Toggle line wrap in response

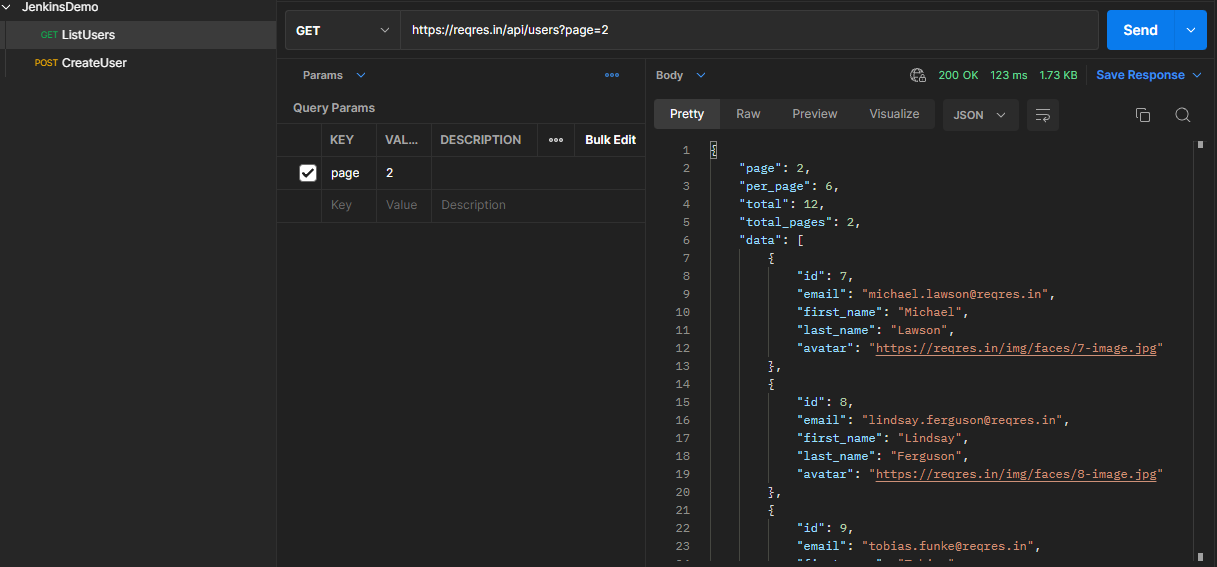pyautogui.click(x=1043, y=115)
